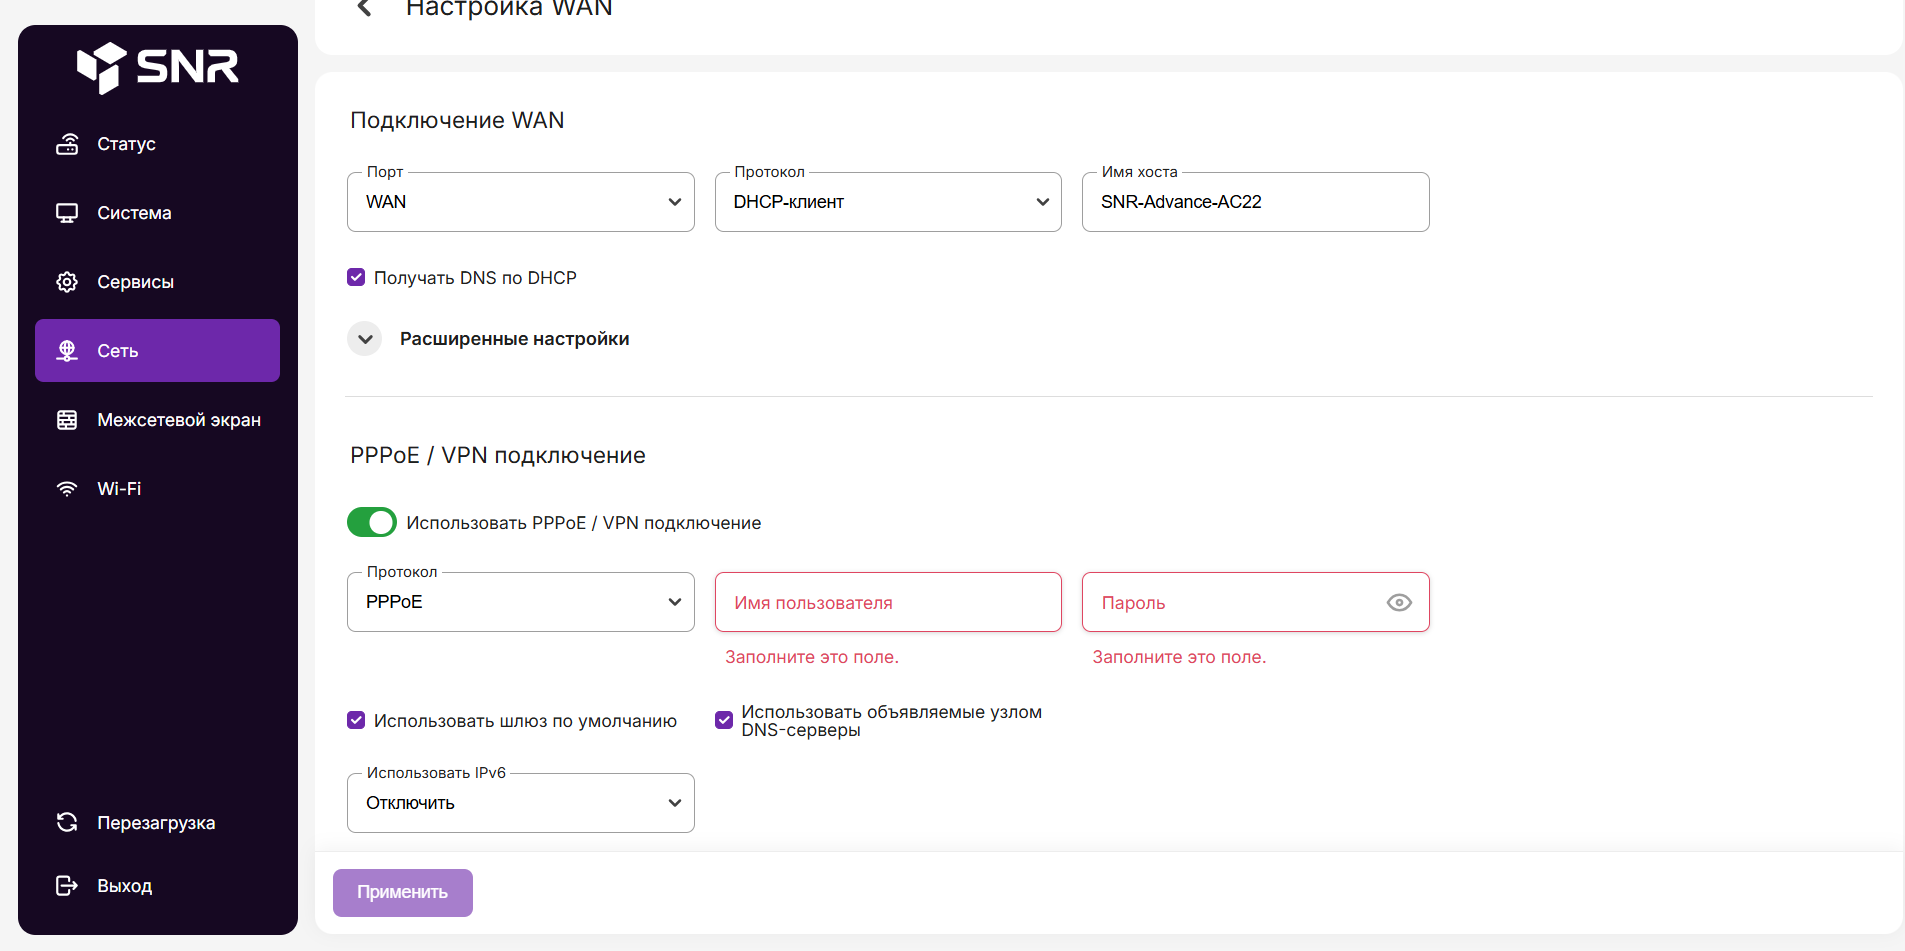The height and width of the screenshot is (951, 1905).
Task: Go back using the header arrow
Action: (x=364, y=8)
